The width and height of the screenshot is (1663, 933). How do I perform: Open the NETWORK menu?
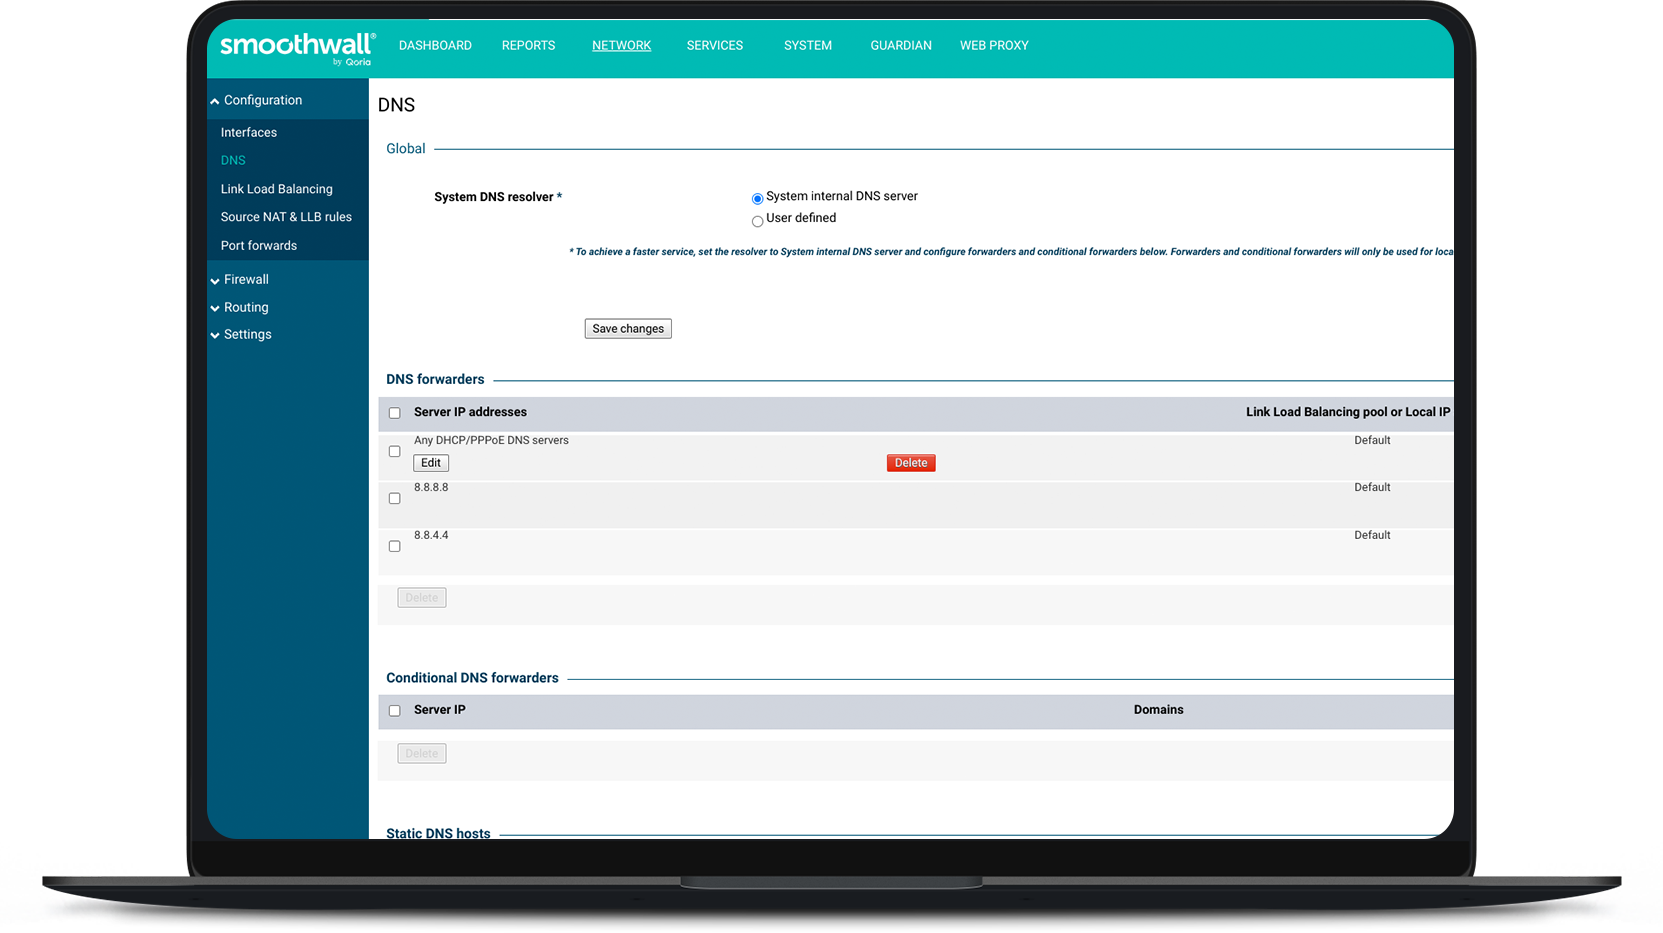621,45
